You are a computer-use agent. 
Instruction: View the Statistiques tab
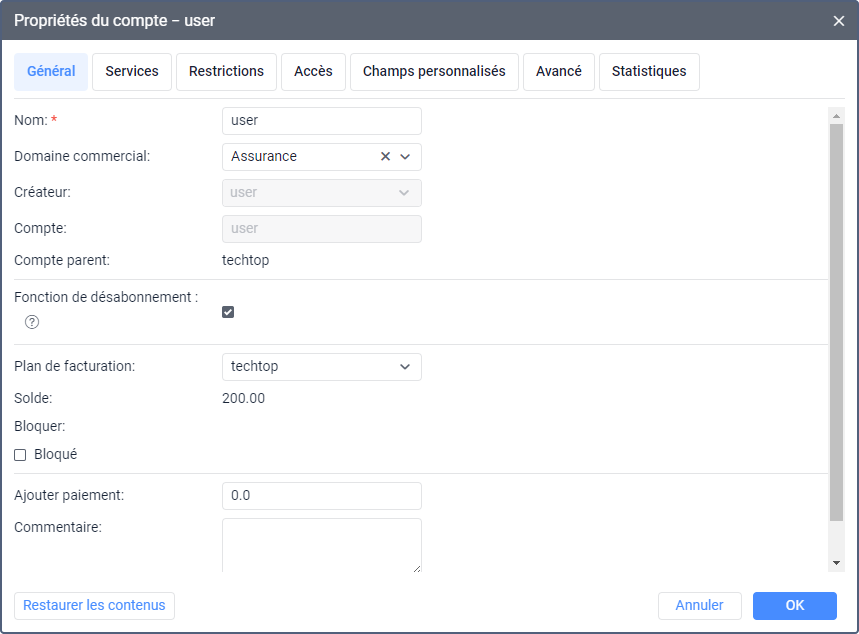tap(649, 72)
